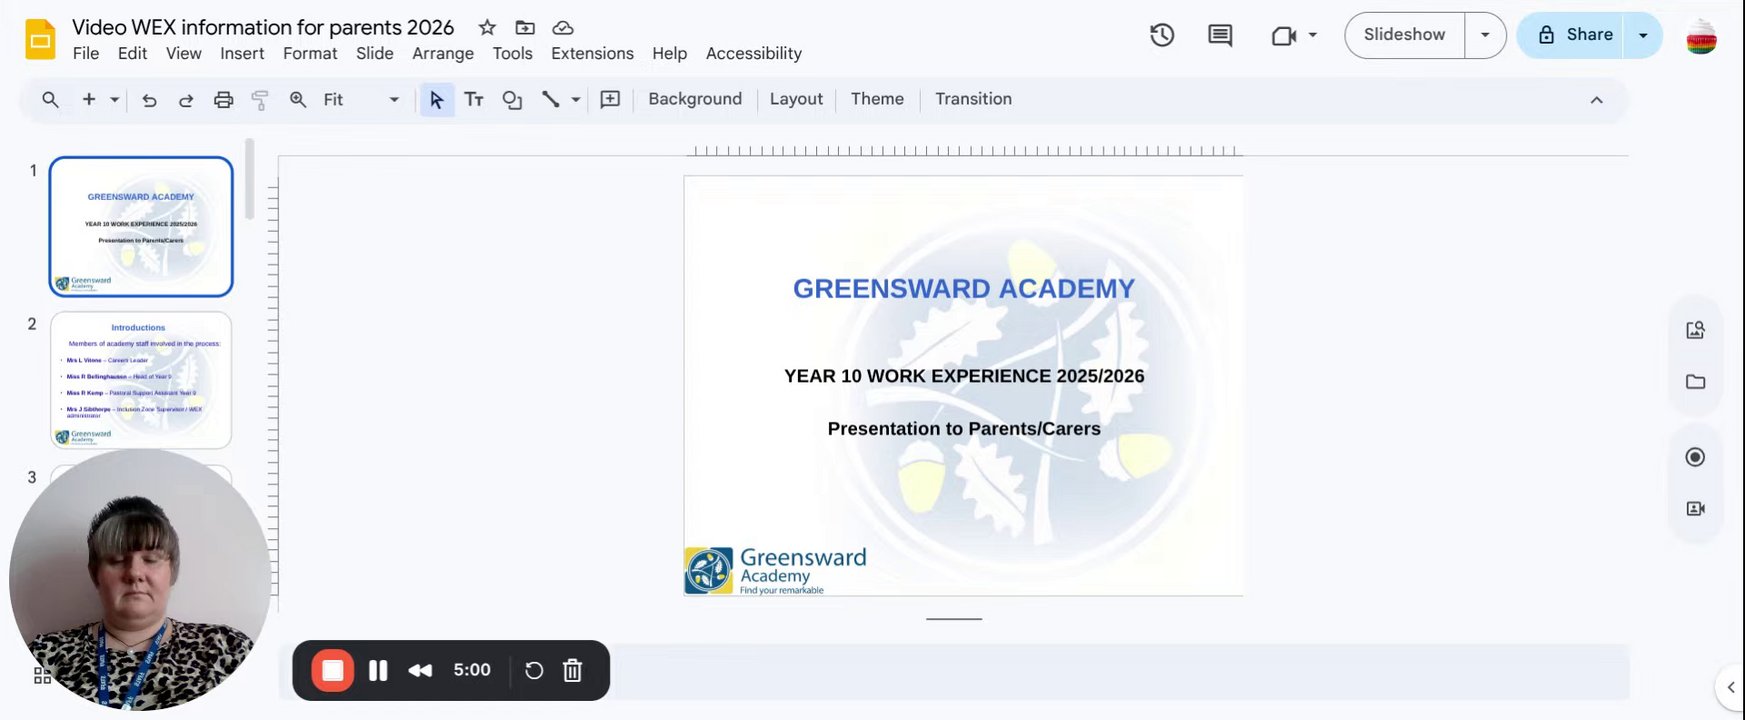Viewport: 1745px width, 720px height.
Task: Start a video call from camera icon
Action: (1284, 36)
